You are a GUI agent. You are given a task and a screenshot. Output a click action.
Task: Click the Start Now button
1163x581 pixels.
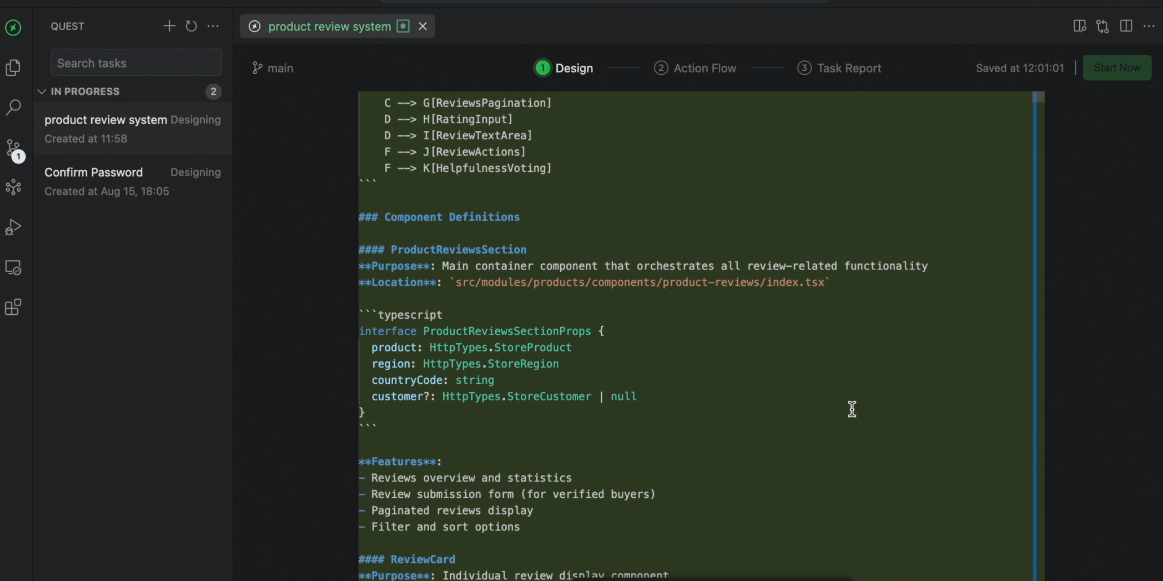pos(1116,68)
